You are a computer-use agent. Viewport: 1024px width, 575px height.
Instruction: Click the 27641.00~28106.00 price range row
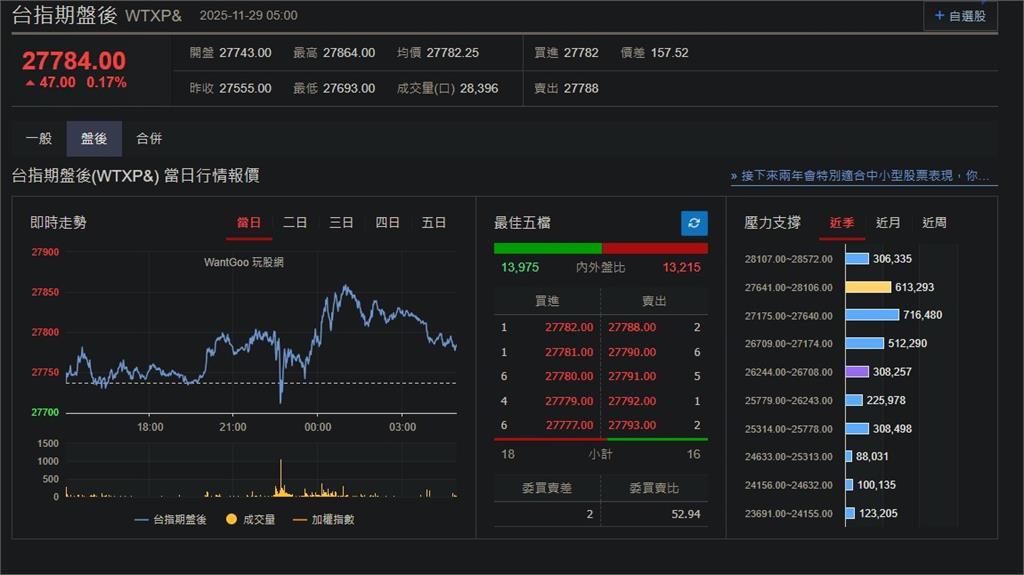pyautogui.click(x=839, y=287)
